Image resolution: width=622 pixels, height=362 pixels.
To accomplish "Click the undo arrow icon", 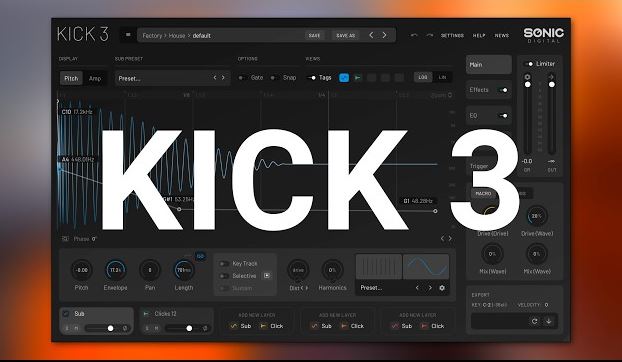I will click(415, 35).
